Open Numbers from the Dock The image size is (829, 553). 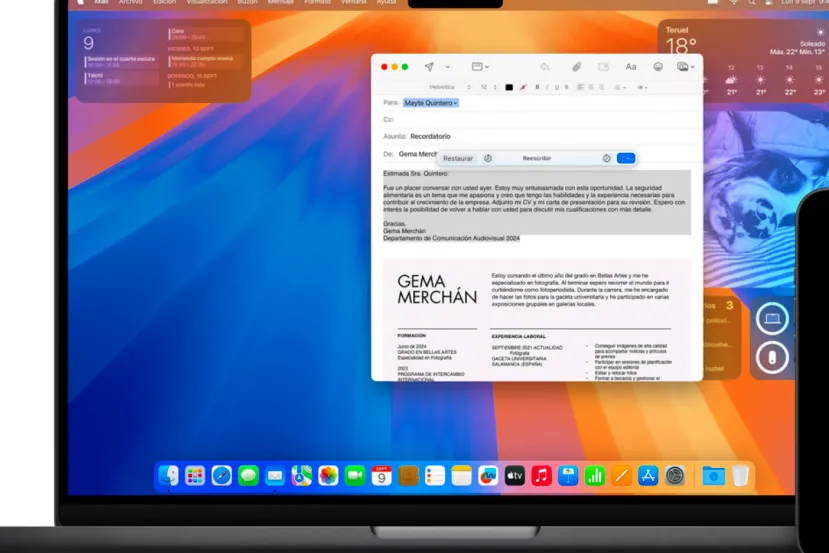pyautogui.click(x=595, y=476)
